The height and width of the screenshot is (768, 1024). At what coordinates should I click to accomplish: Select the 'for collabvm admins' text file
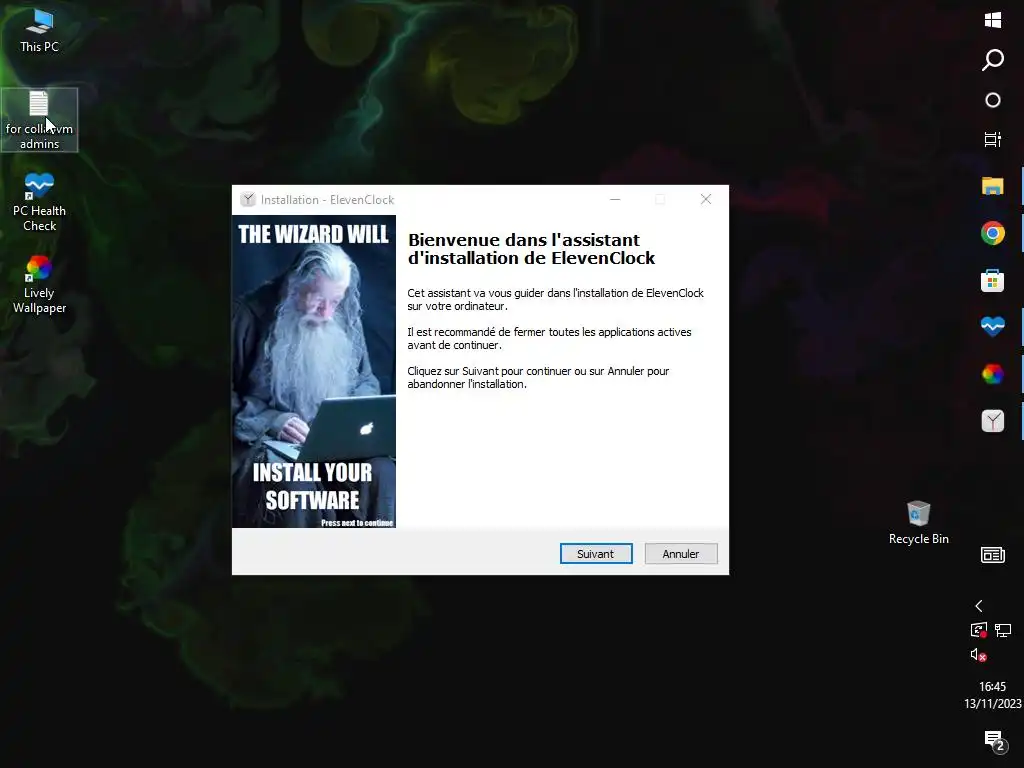point(39,120)
